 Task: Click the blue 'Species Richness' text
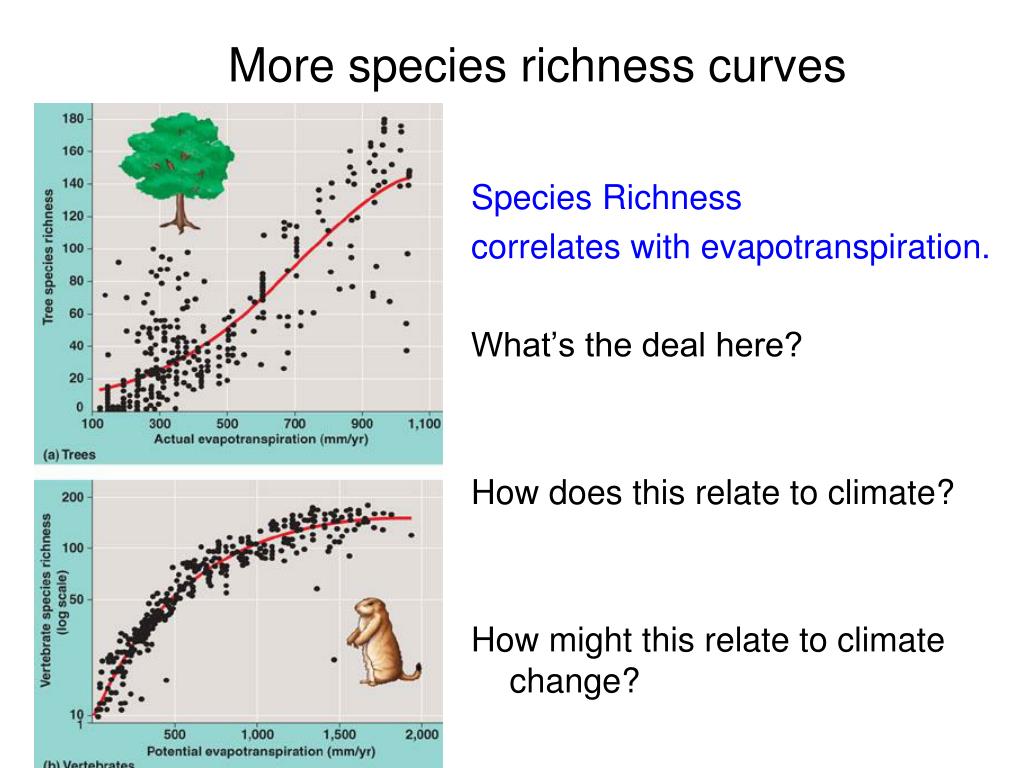(606, 197)
